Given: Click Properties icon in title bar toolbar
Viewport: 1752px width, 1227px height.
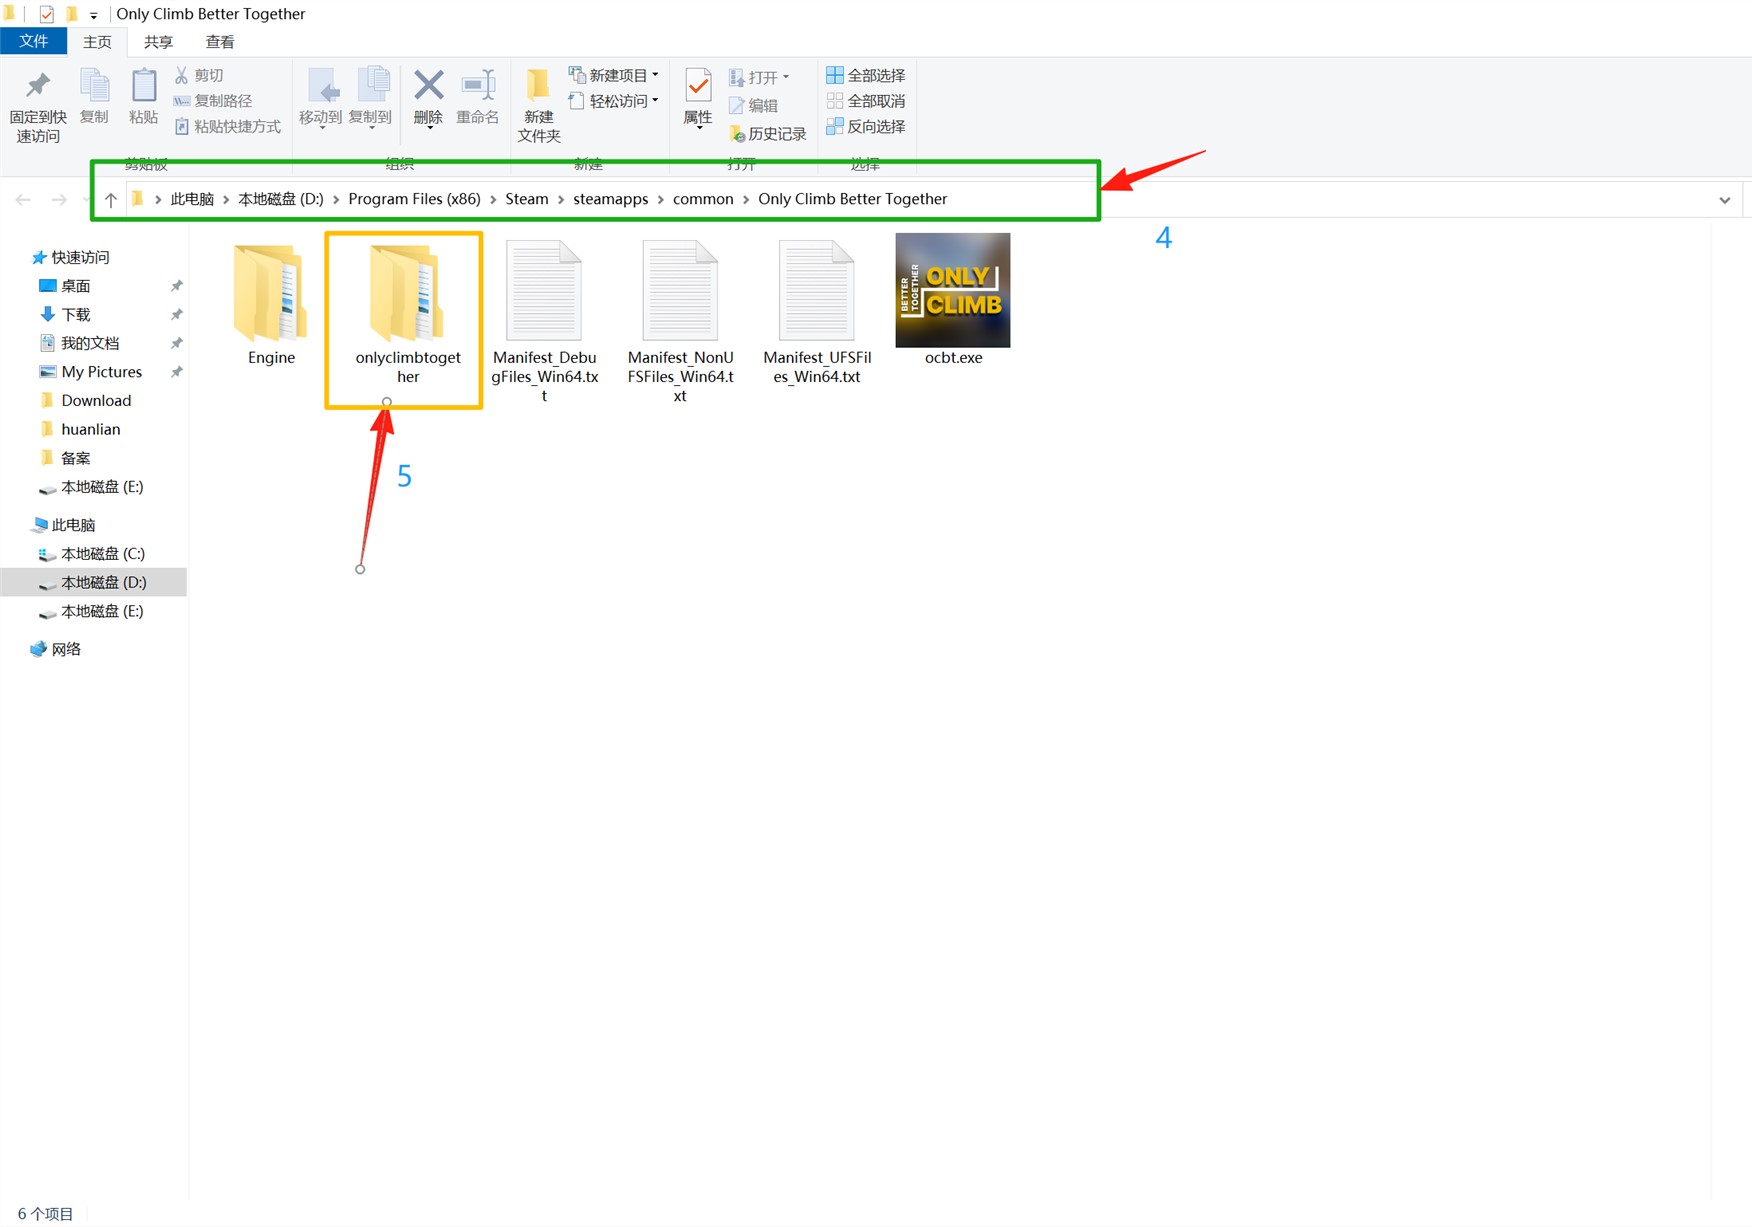Looking at the screenshot, I should (x=46, y=14).
